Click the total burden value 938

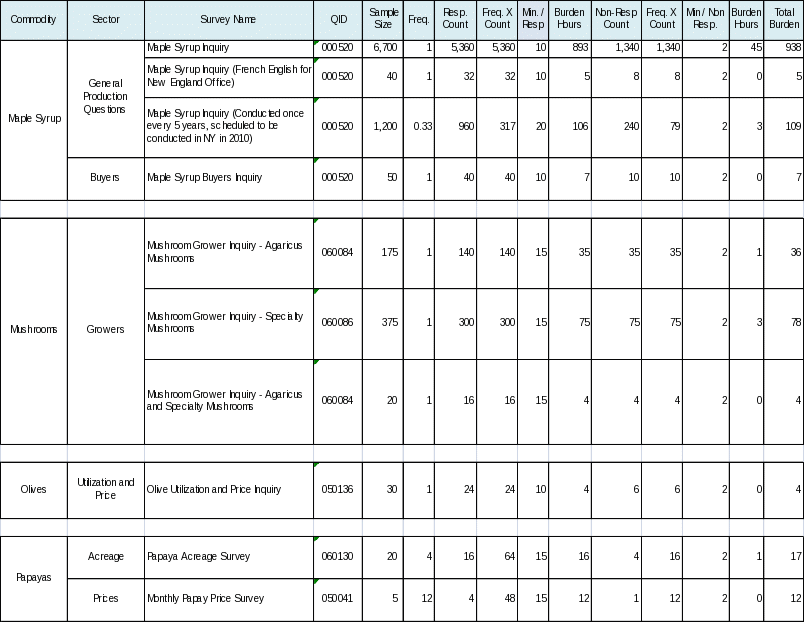(783, 49)
